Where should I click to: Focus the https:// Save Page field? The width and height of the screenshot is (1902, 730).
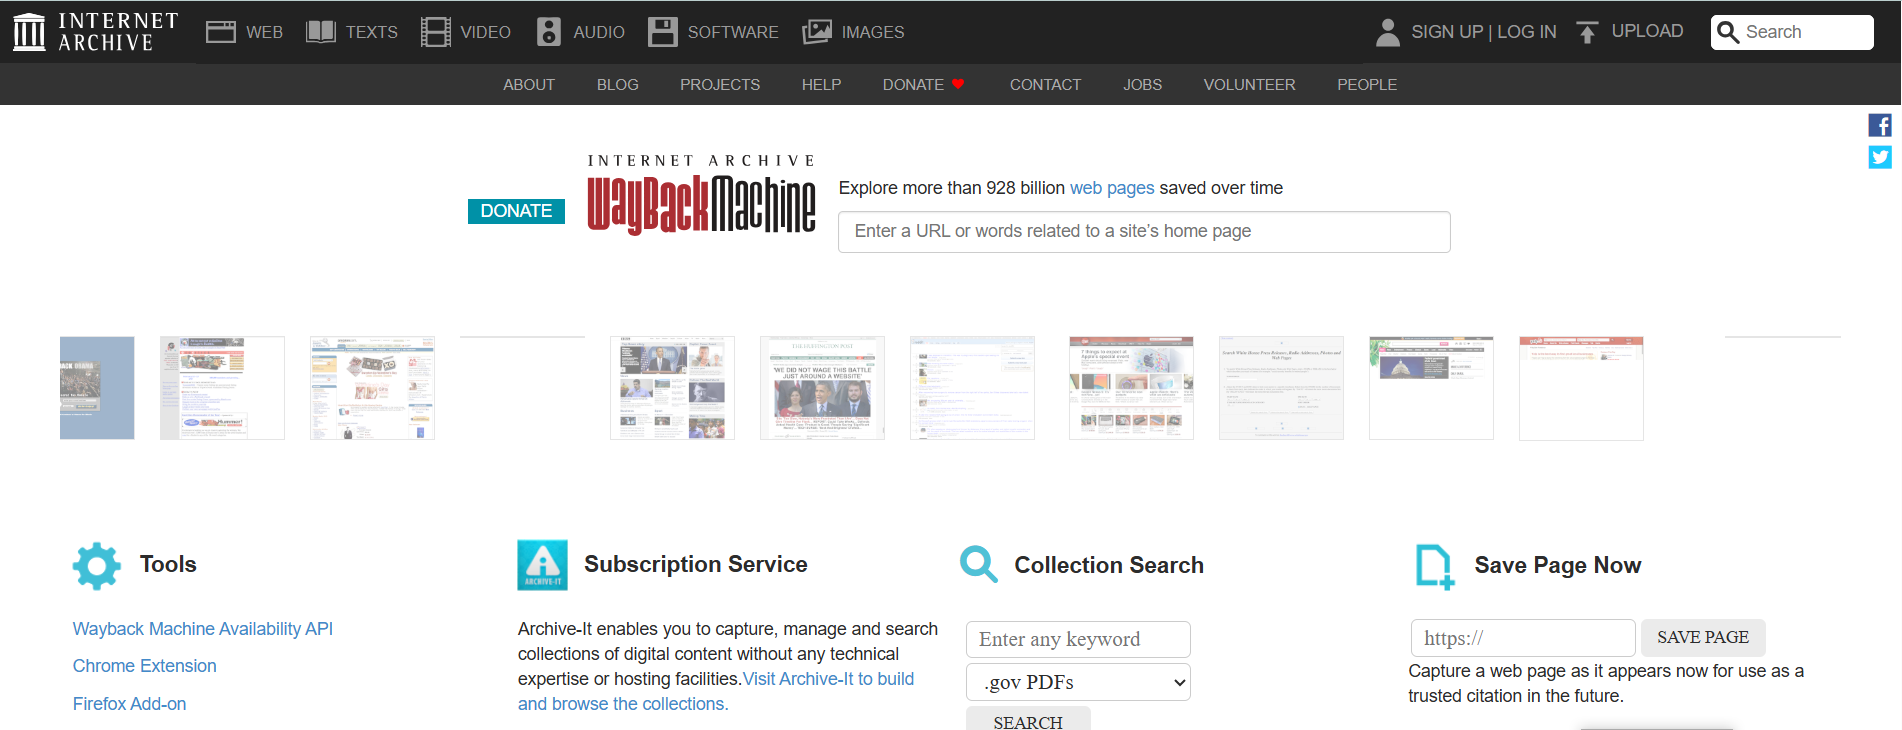tap(1523, 638)
